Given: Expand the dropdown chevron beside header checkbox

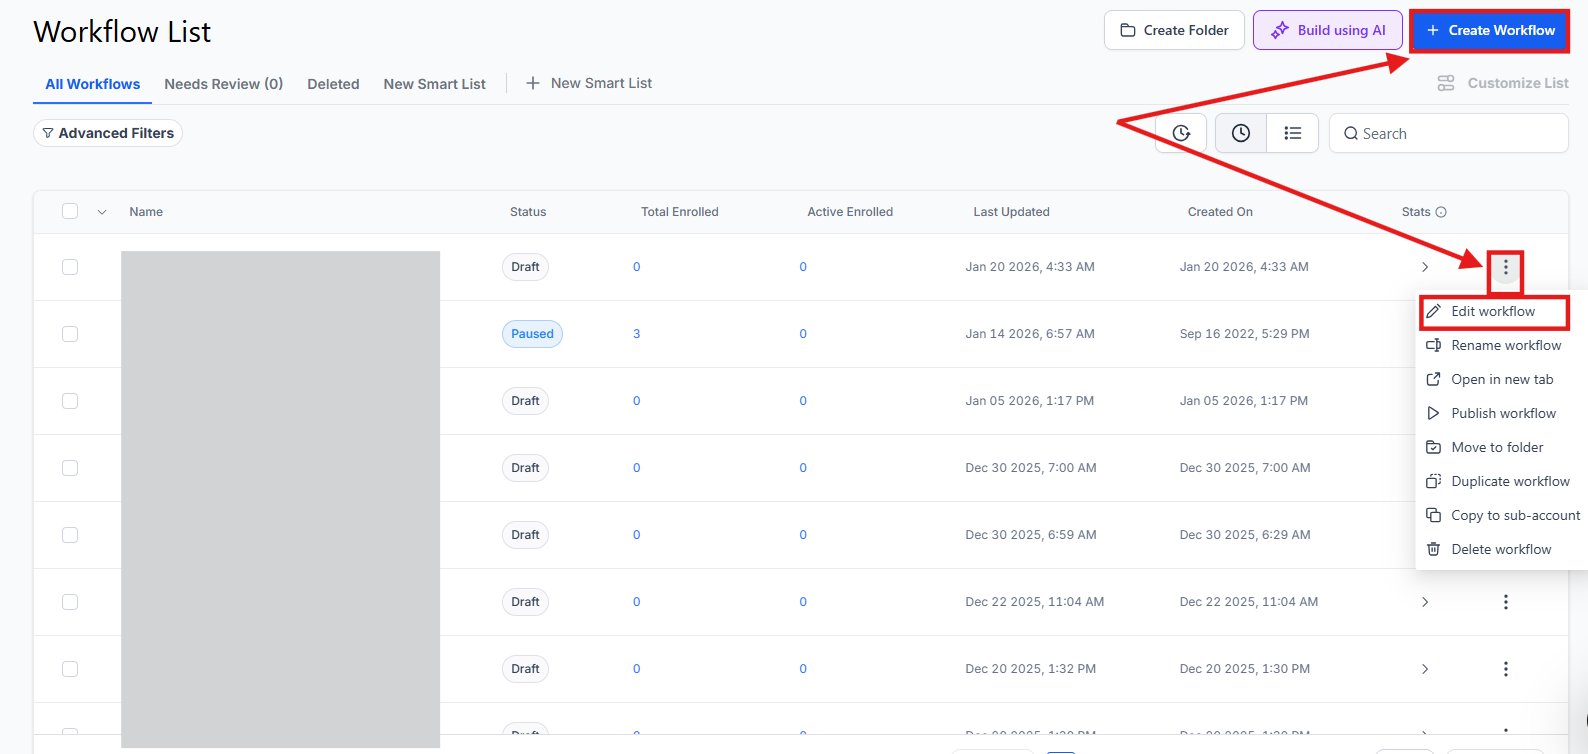Looking at the screenshot, I should (x=102, y=212).
